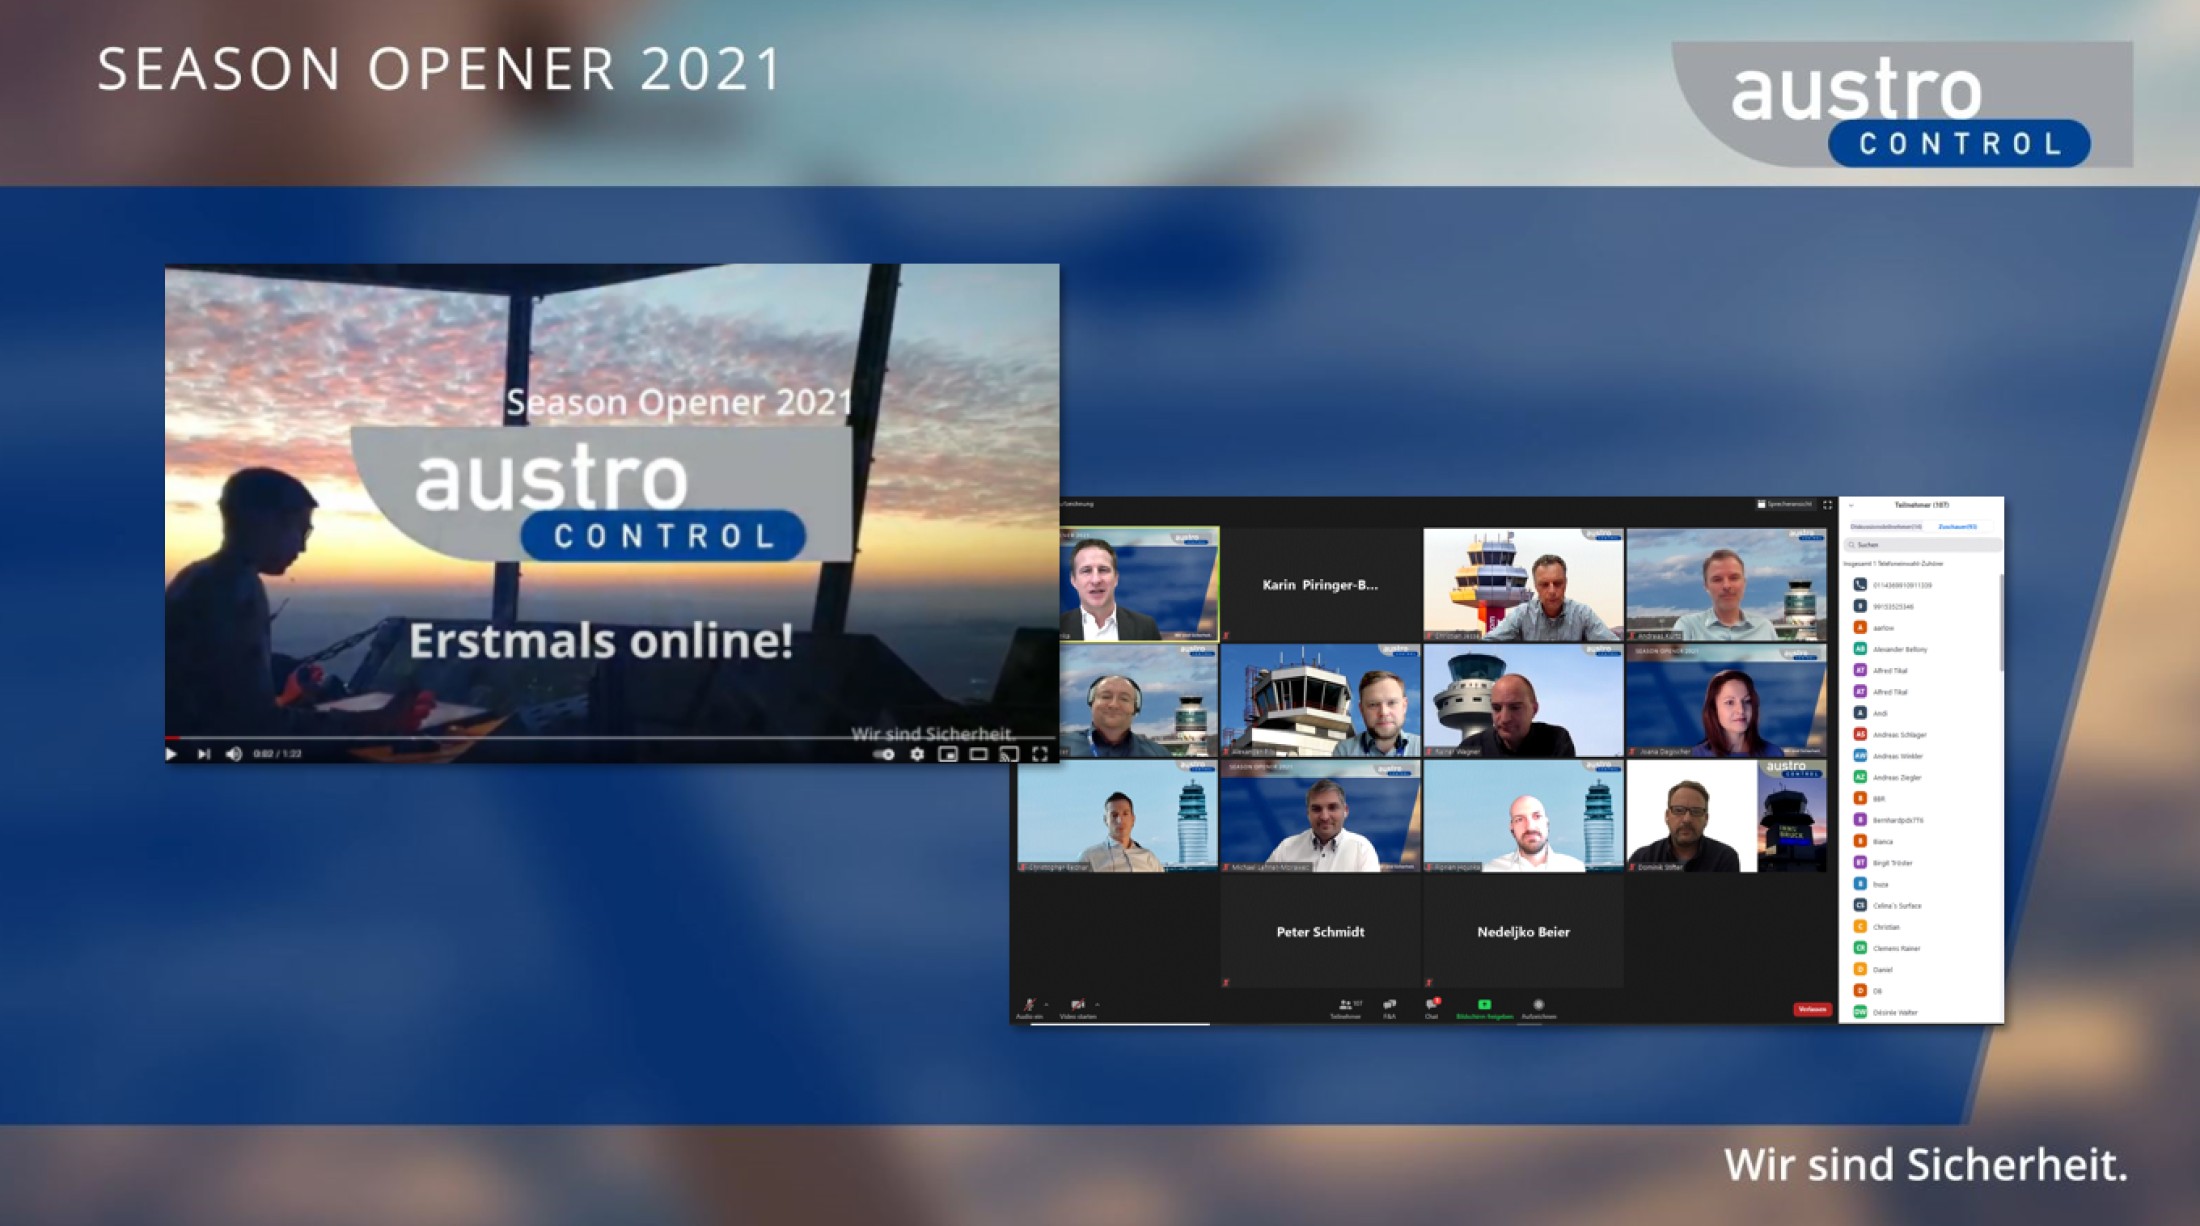
Task: Select Christian Jesse video tile with tower
Action: 1523,585
